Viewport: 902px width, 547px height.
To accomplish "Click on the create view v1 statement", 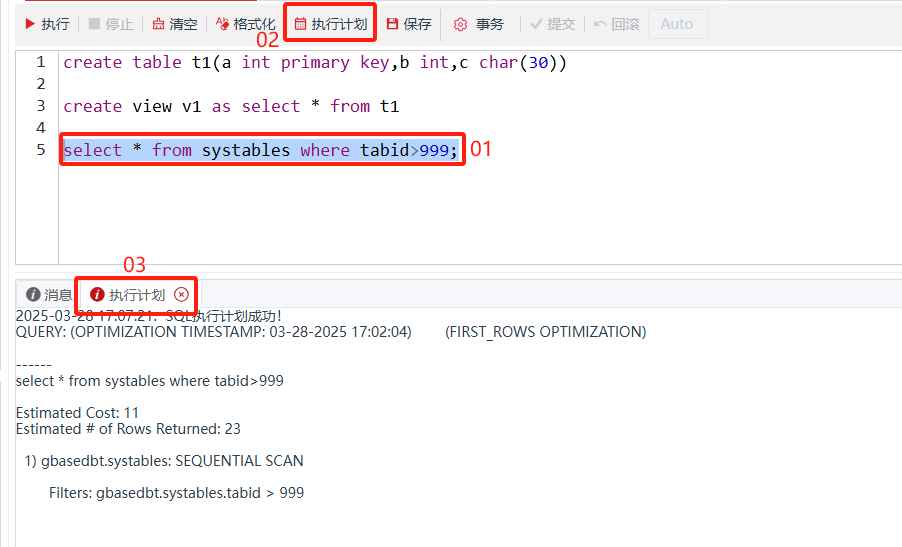I will point(231,106).
